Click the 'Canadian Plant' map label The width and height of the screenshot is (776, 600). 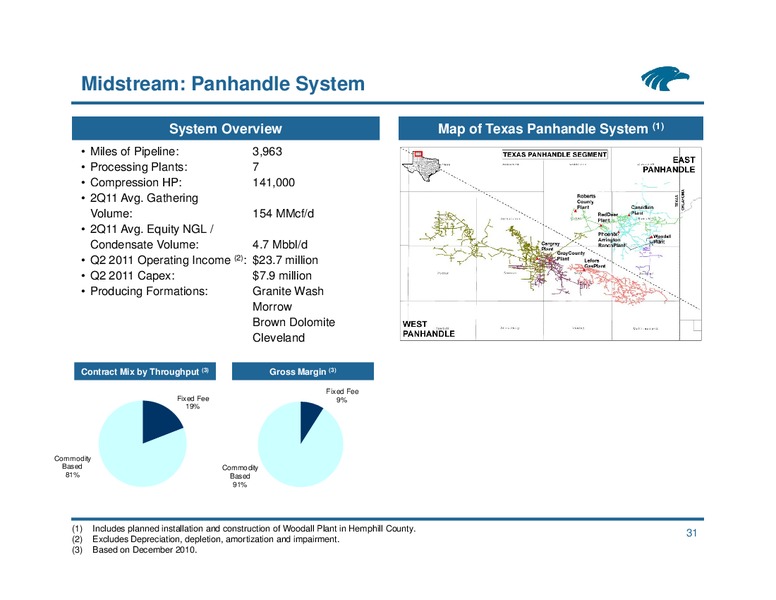coord(642,210)
